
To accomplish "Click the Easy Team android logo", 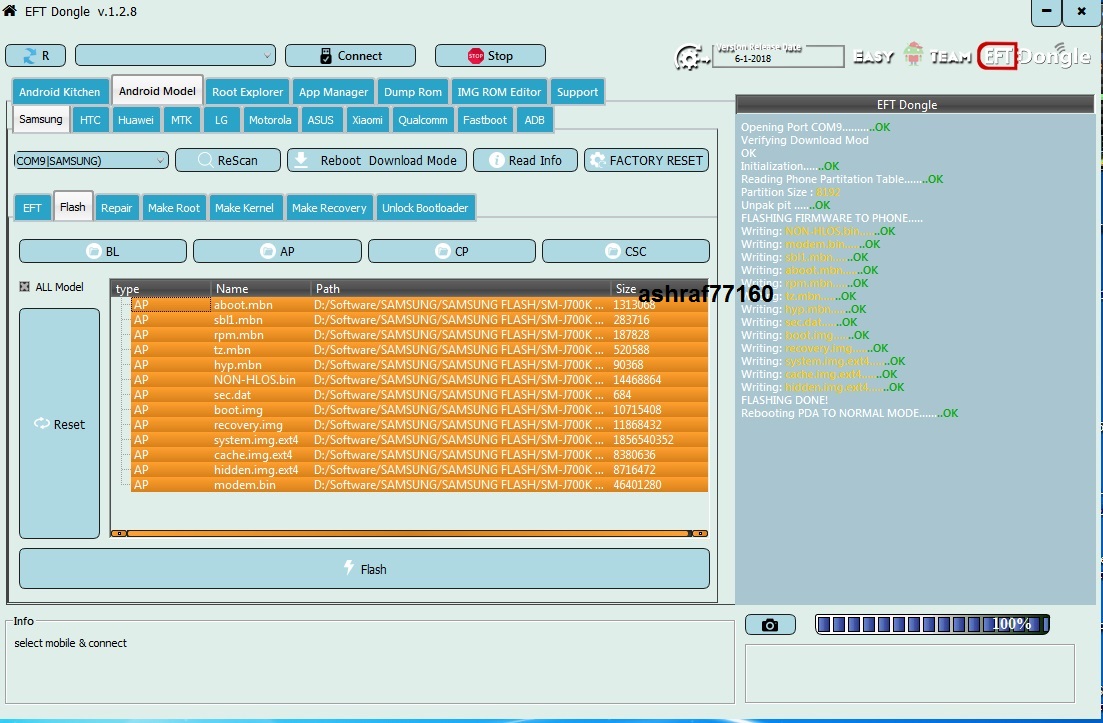I will [x=913, y=55].
